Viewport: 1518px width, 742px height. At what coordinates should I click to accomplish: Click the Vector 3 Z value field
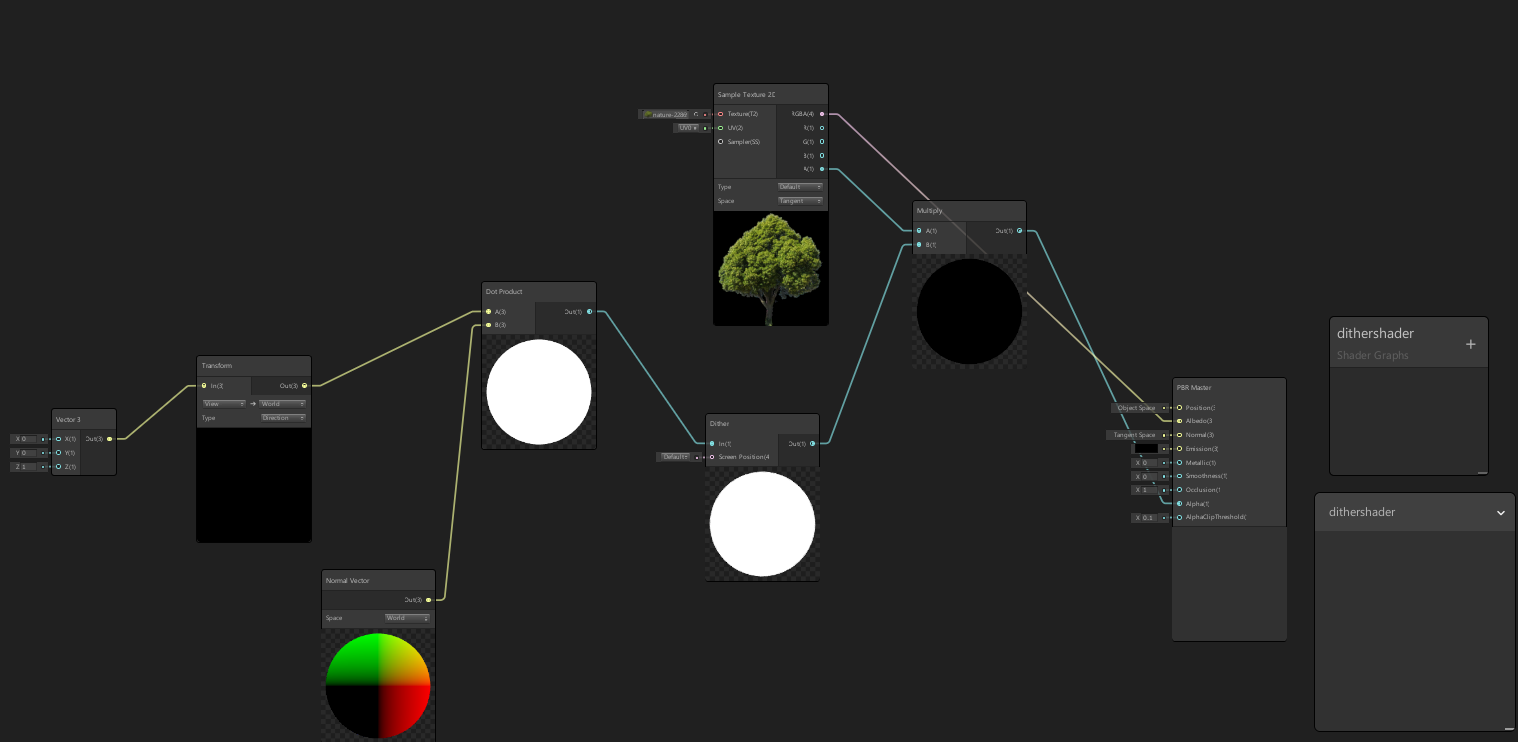point(27,467)
